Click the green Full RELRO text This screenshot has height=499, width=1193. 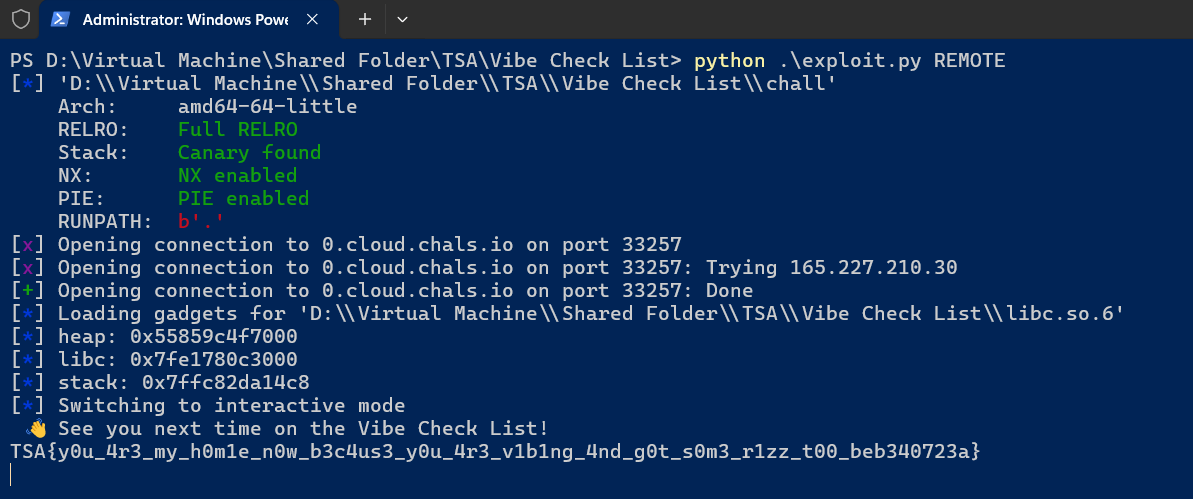238,130
